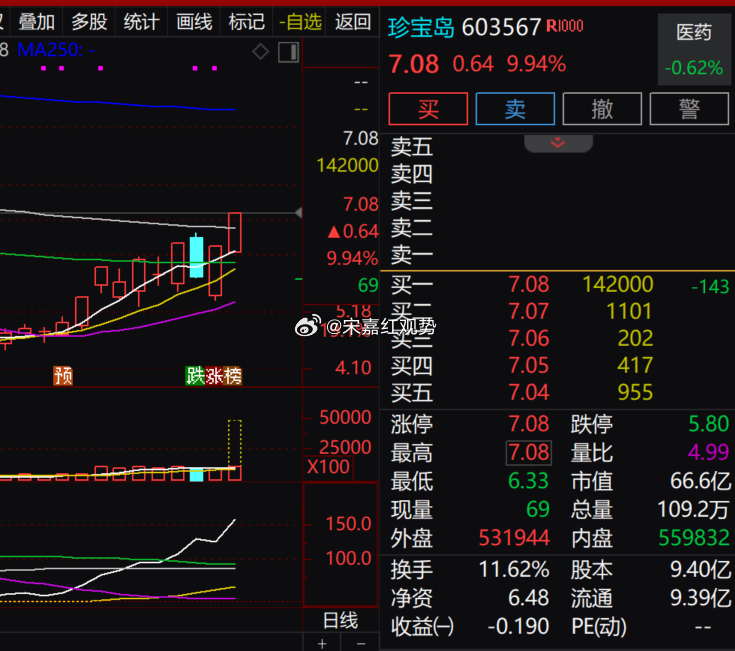Expand the order book chevron arrow
The height and width of the screenshot is (651, 735).
click(558, 142)
